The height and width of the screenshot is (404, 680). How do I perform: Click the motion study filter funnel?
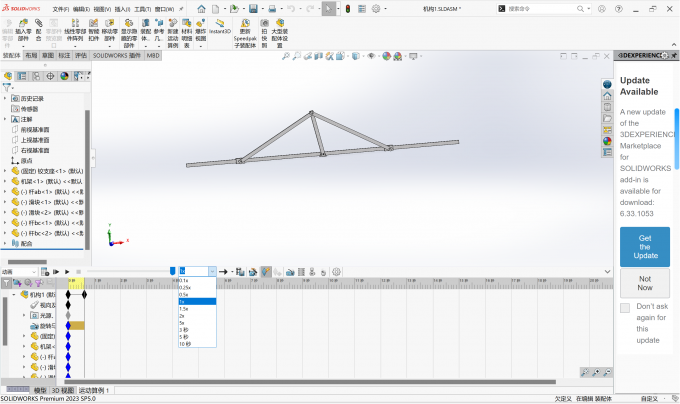click(6, 283)
